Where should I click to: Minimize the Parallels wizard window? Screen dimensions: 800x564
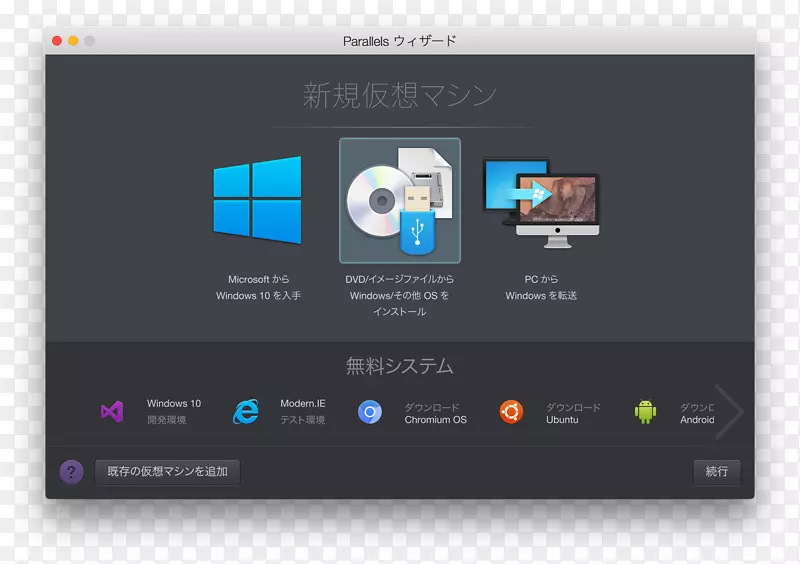[73, 41]
